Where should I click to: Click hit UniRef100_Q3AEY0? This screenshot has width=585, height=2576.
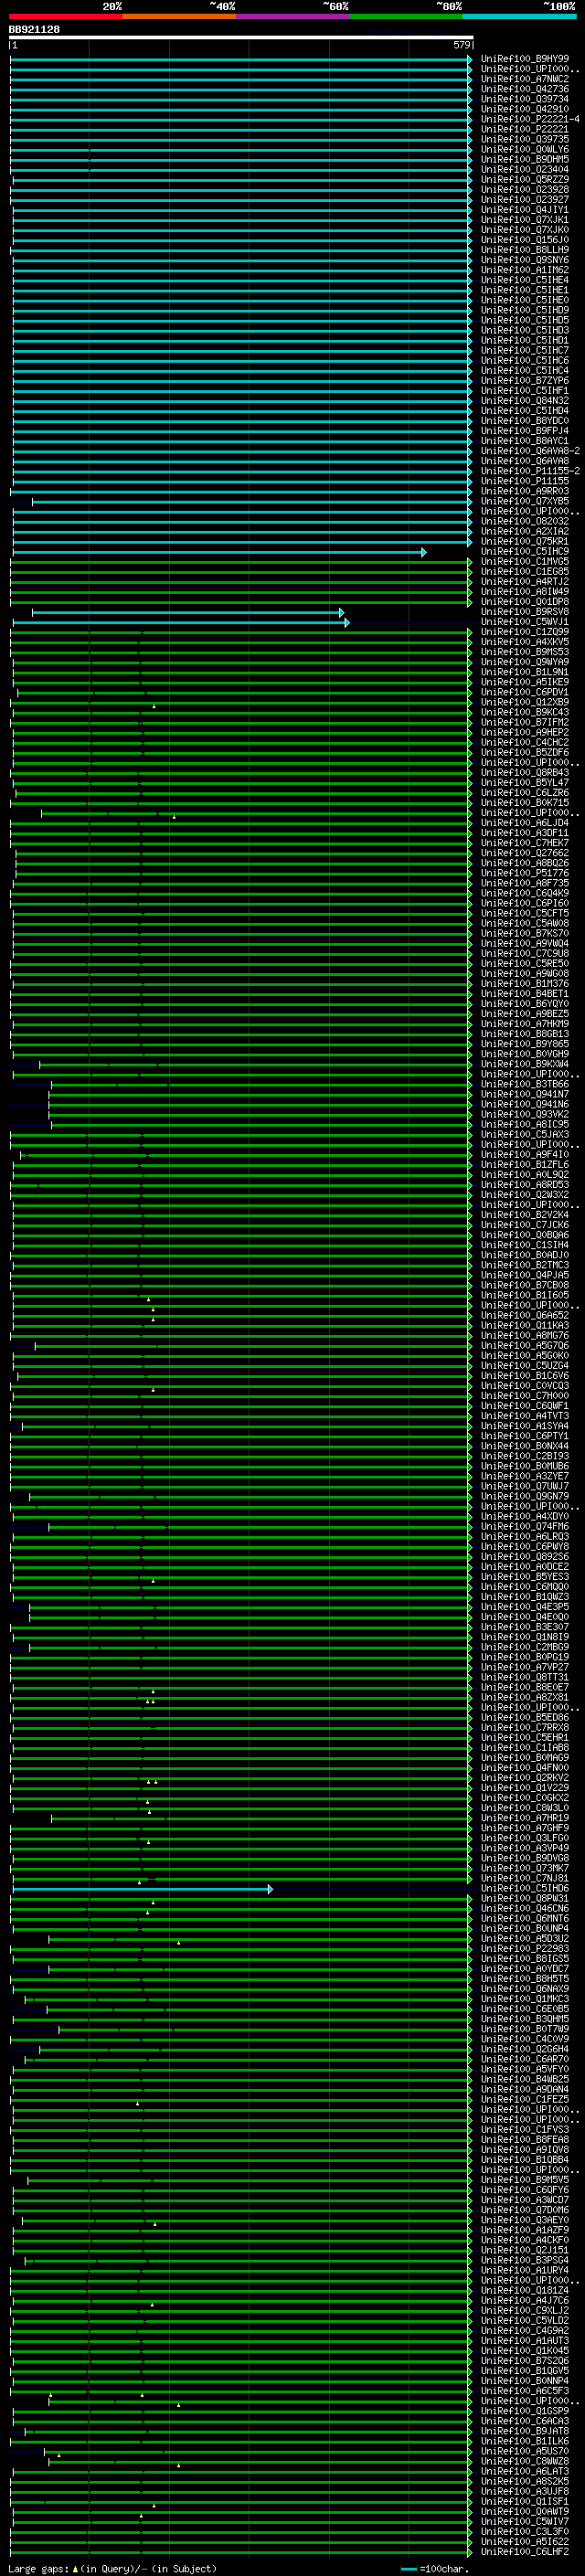pos(525,2220)
